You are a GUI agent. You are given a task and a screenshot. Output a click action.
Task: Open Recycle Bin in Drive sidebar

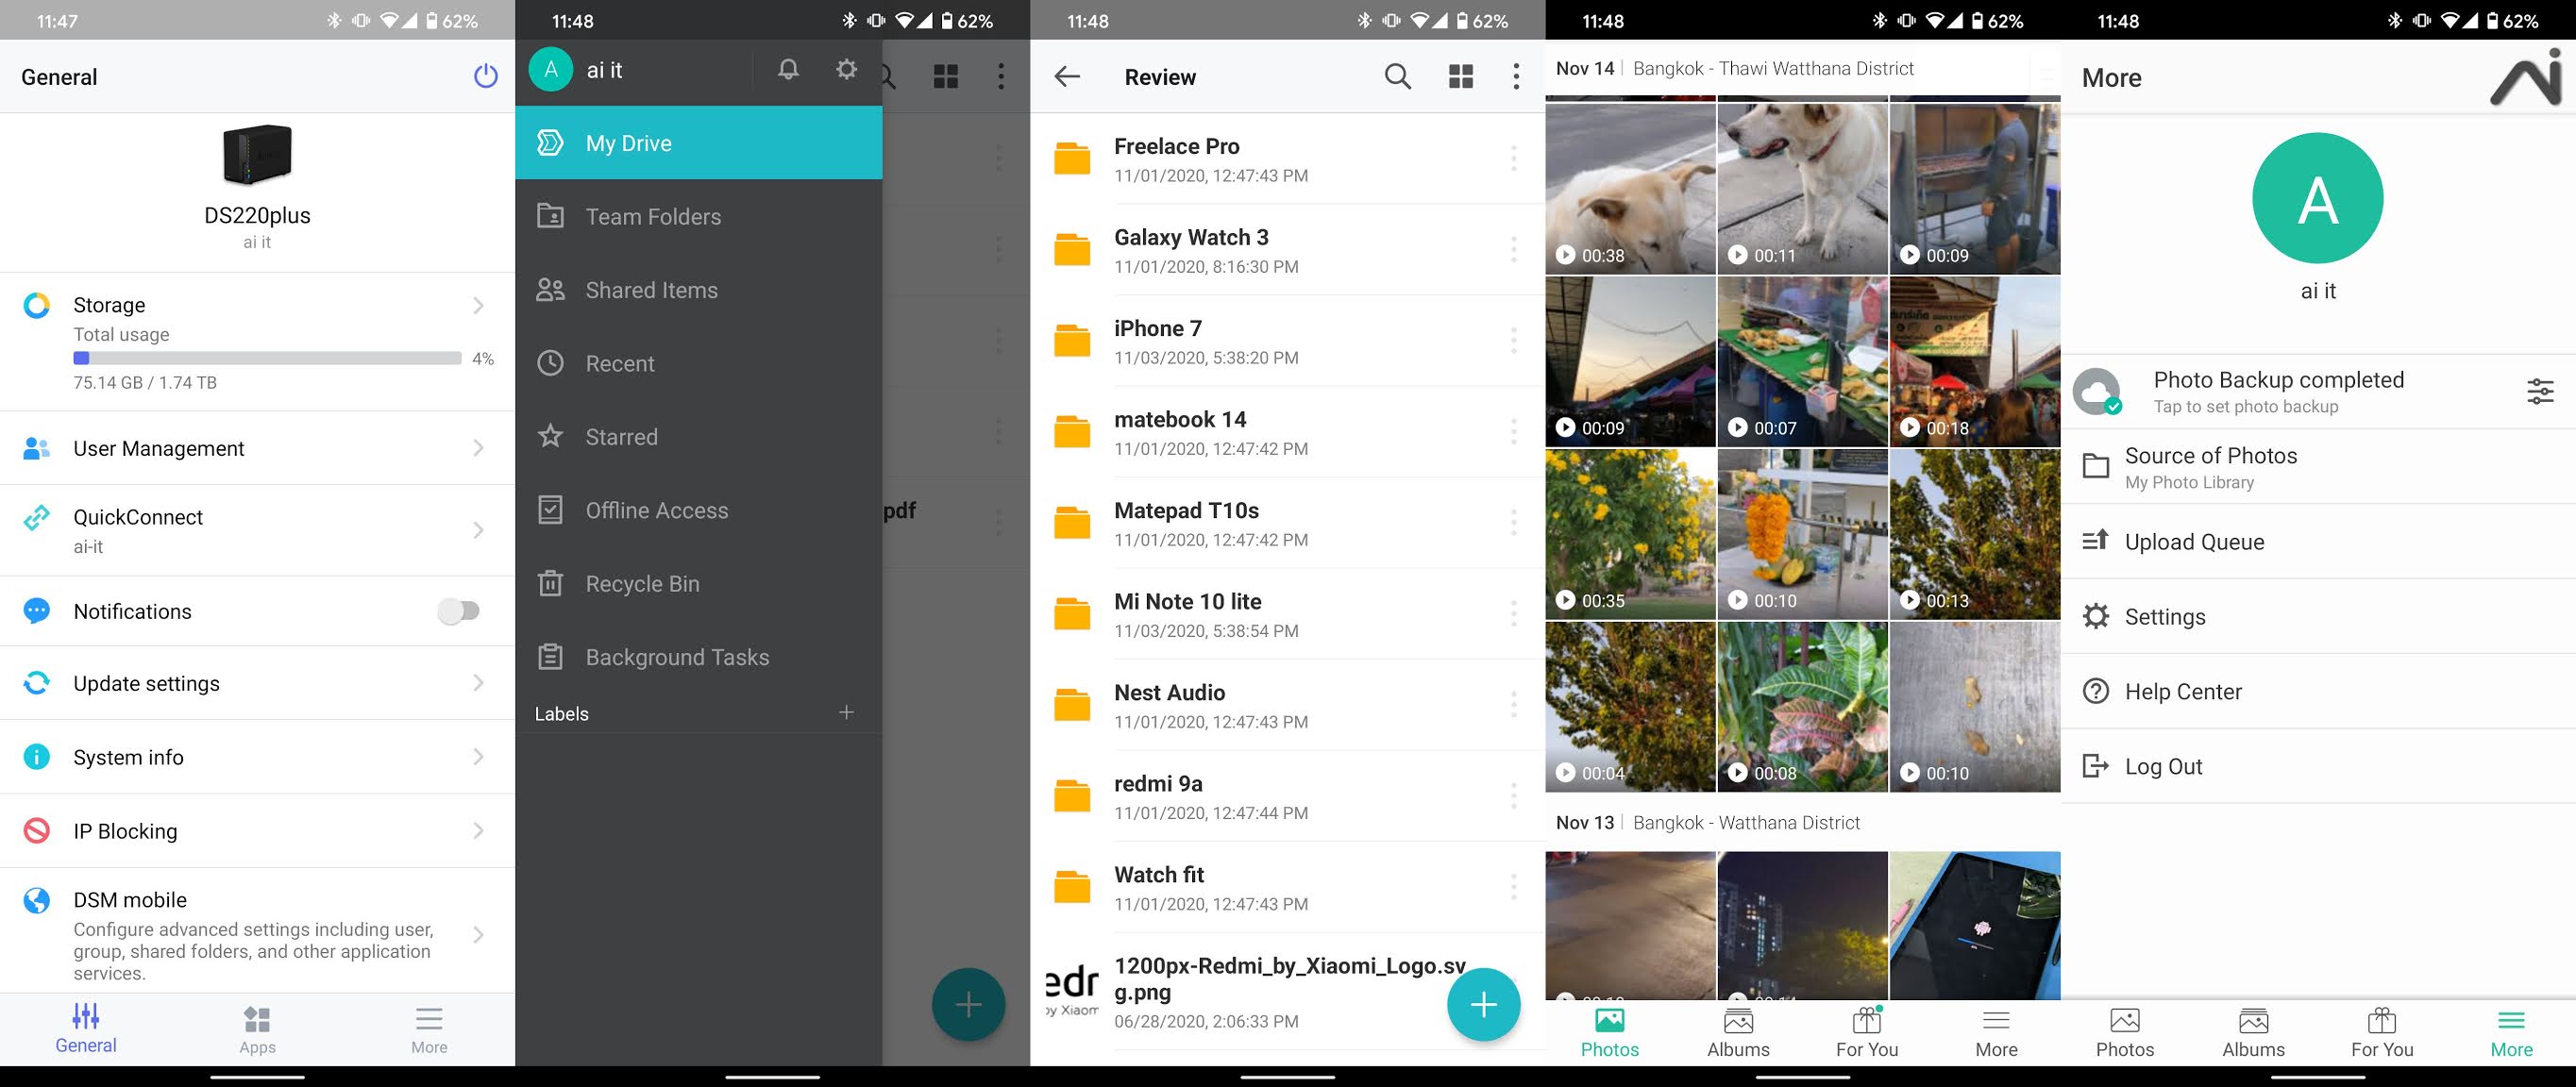pyautogui.click(x=698, y=583)
